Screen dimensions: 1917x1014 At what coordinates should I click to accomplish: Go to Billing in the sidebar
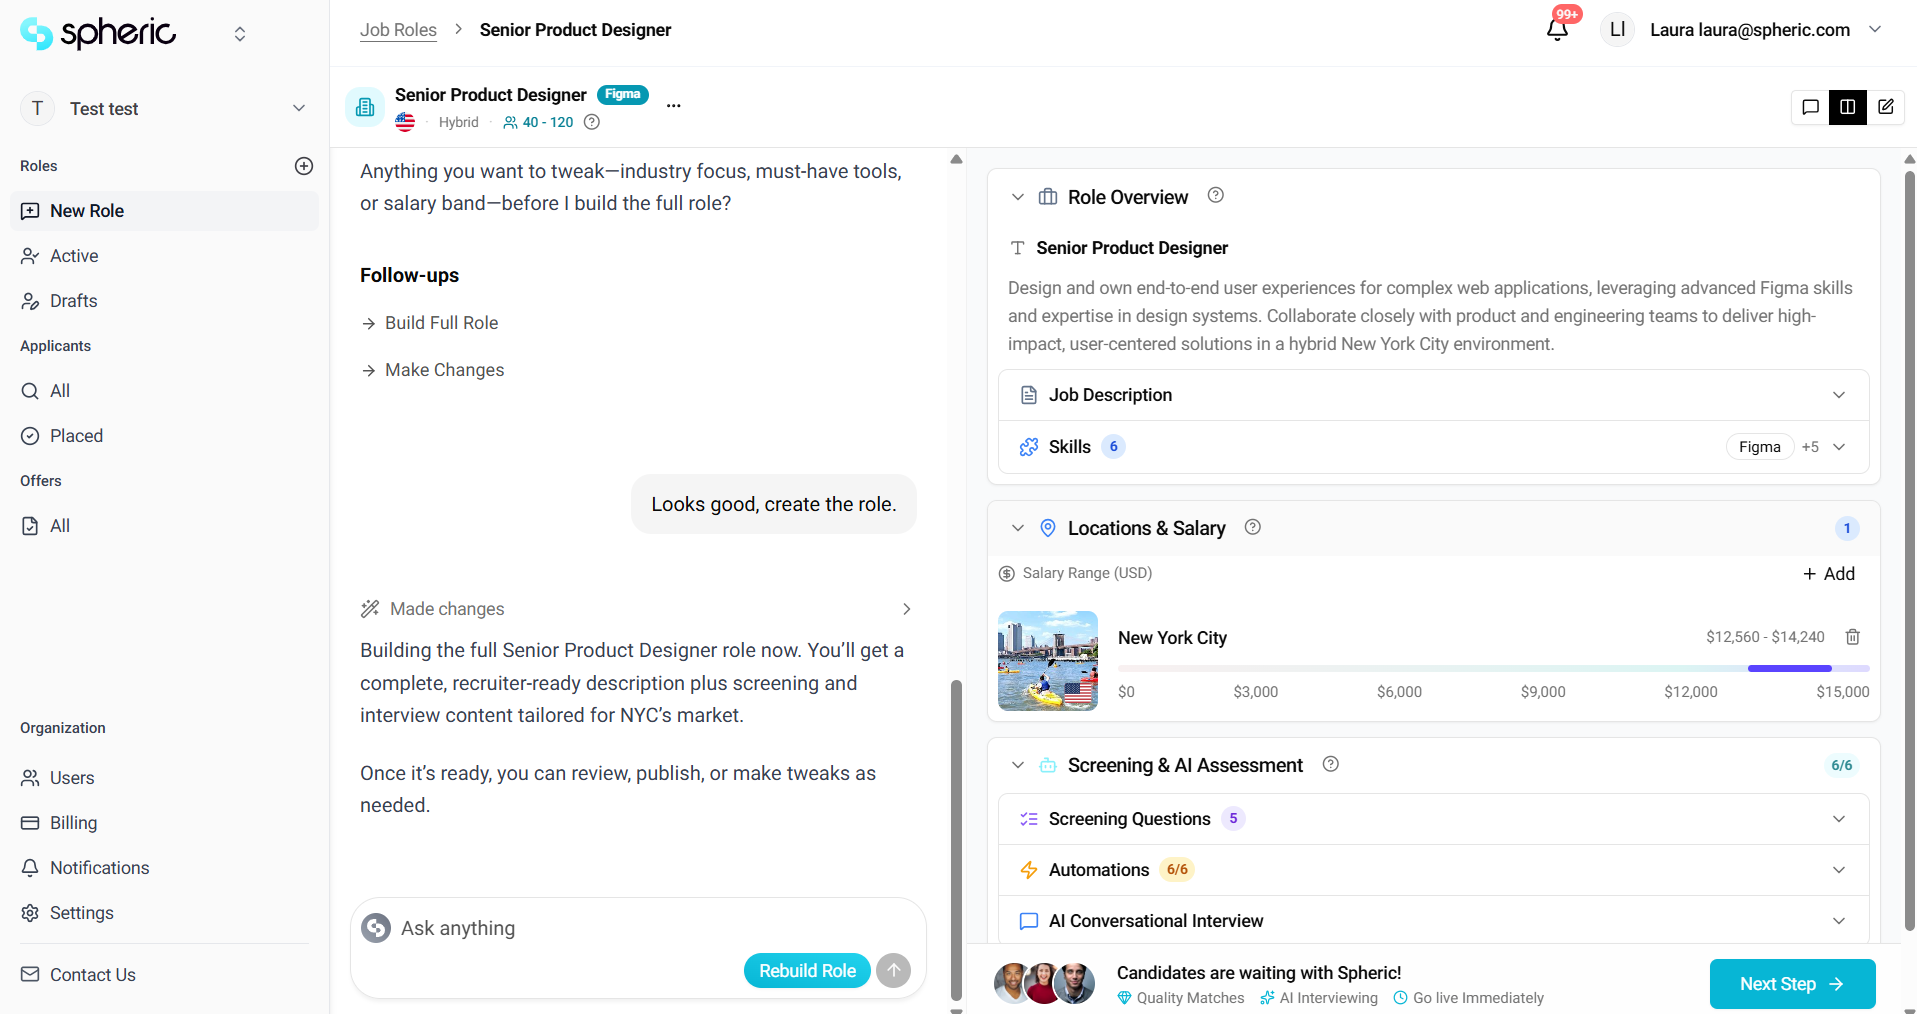point(73,823)
